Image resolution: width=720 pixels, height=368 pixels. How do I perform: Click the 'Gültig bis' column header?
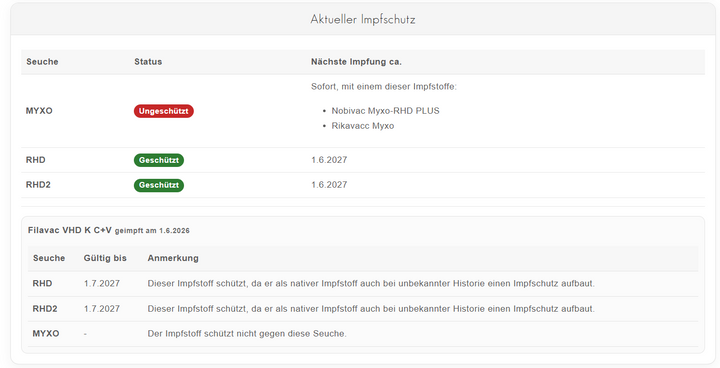point(105,258)
